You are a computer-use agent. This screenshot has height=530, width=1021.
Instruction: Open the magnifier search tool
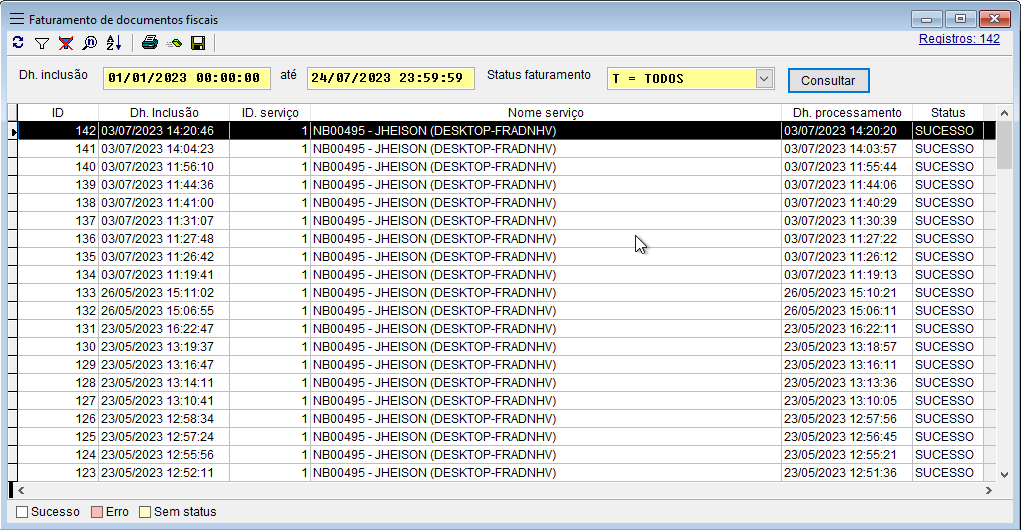(x=90, y=43)
